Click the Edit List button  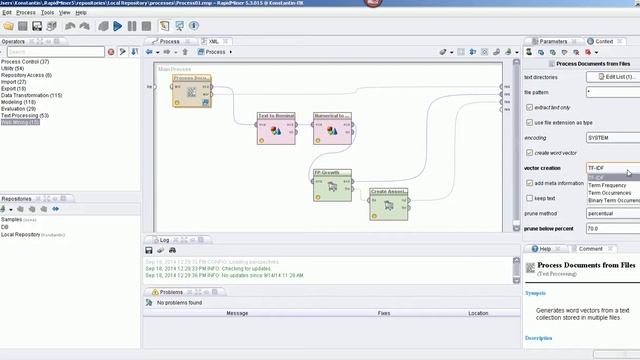613,77
